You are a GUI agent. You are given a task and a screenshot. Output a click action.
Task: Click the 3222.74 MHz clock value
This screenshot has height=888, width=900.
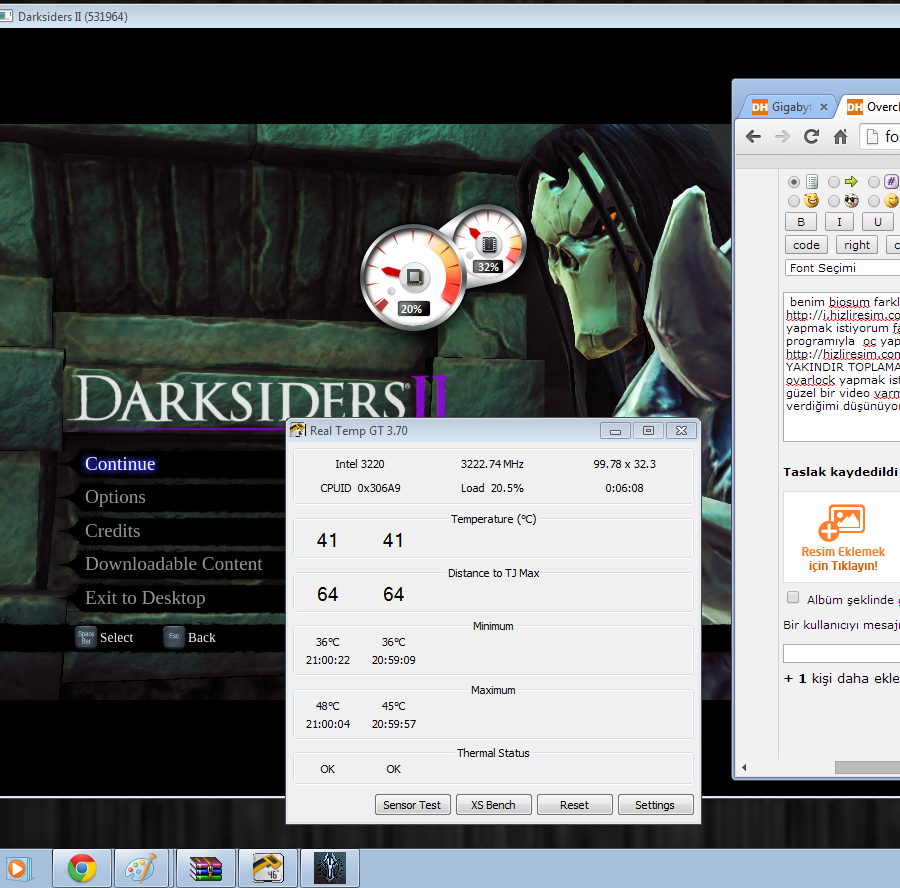[492, 464]
